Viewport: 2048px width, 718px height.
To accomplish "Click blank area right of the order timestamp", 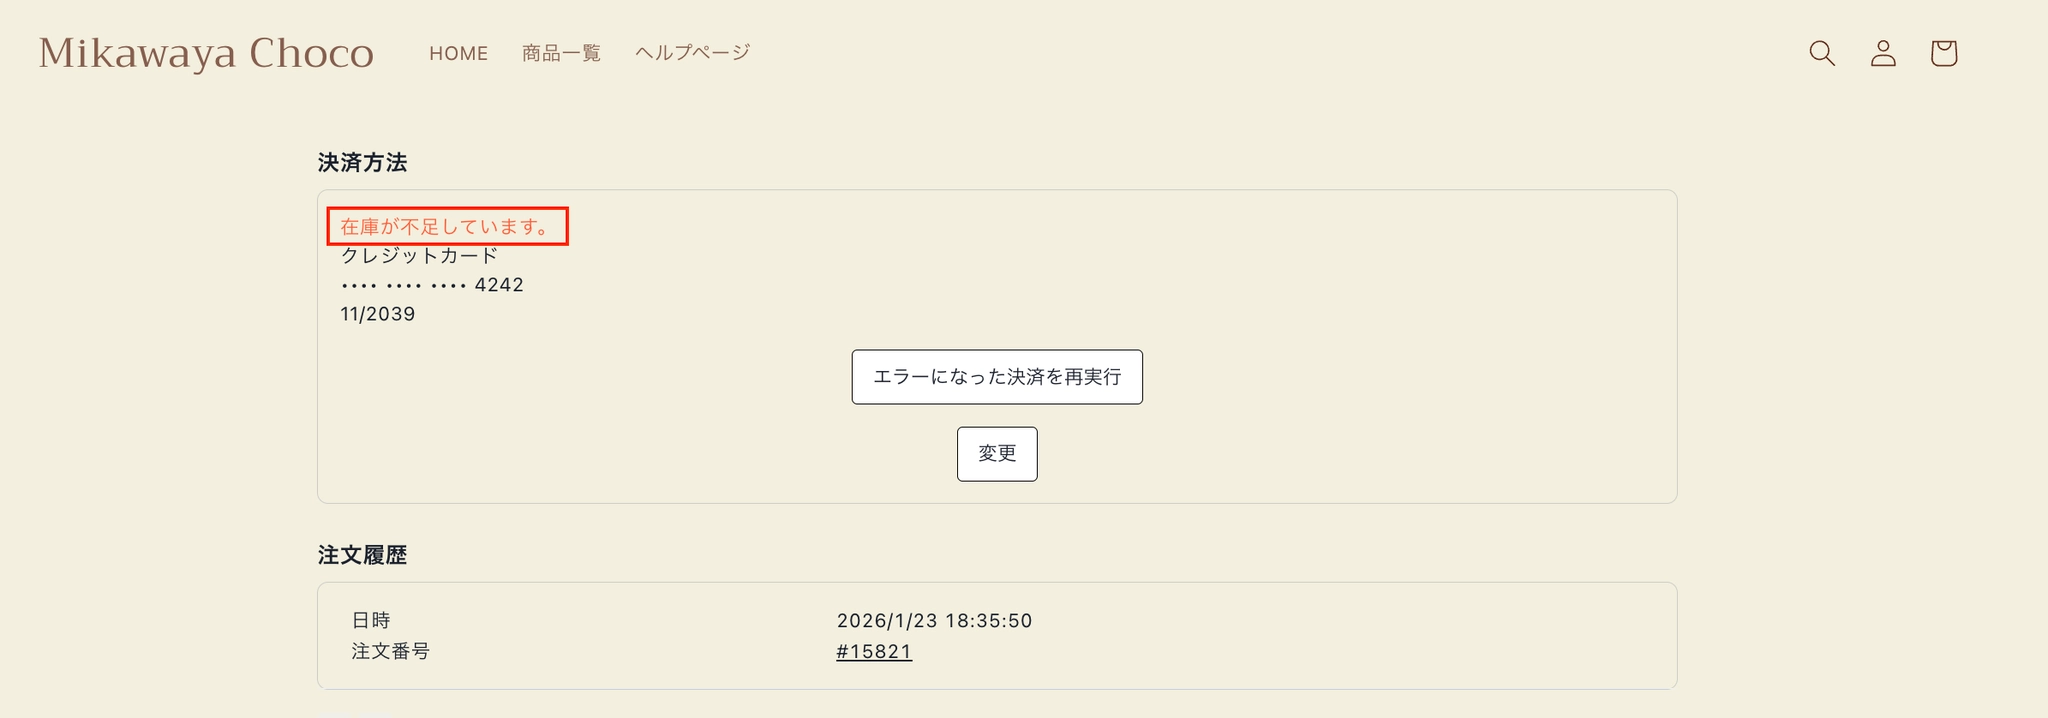I will (x=1350, y=621).
